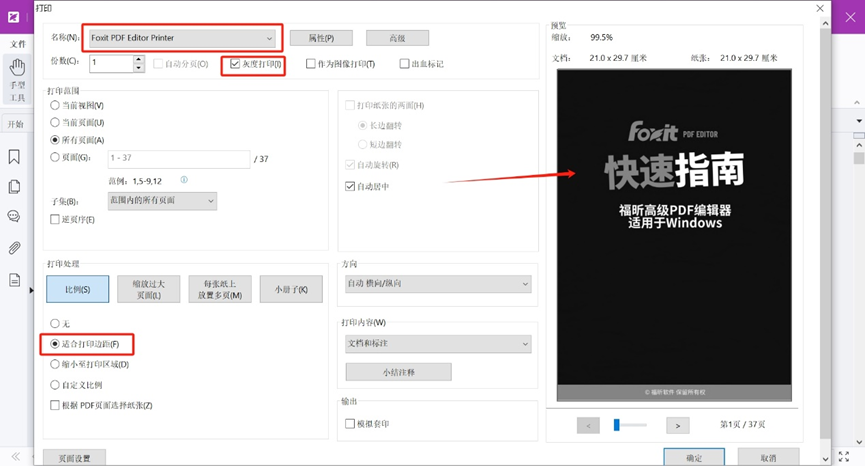Enable 作为图像打印 checkbox
Screen dimensions: 865x466
[311, 64]
